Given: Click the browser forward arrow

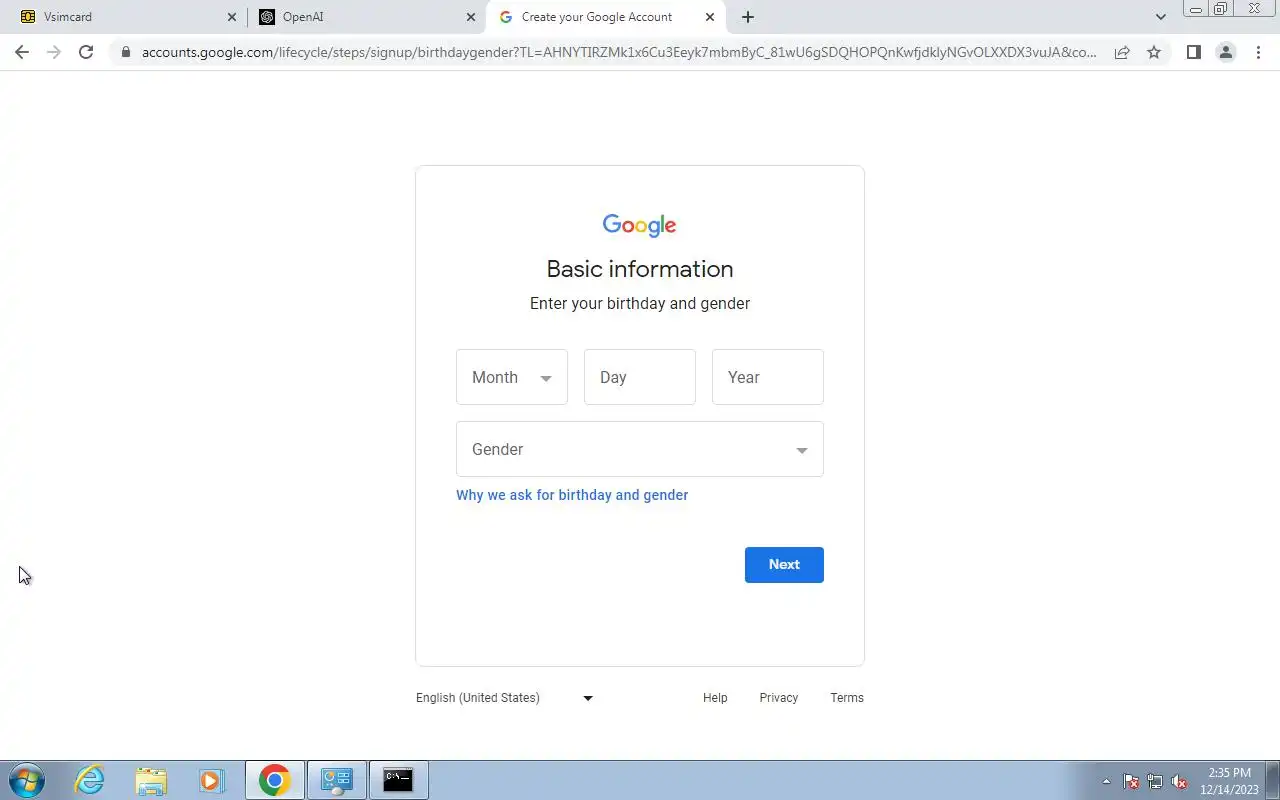Looking at the screenshot, I should pos(54,52).
